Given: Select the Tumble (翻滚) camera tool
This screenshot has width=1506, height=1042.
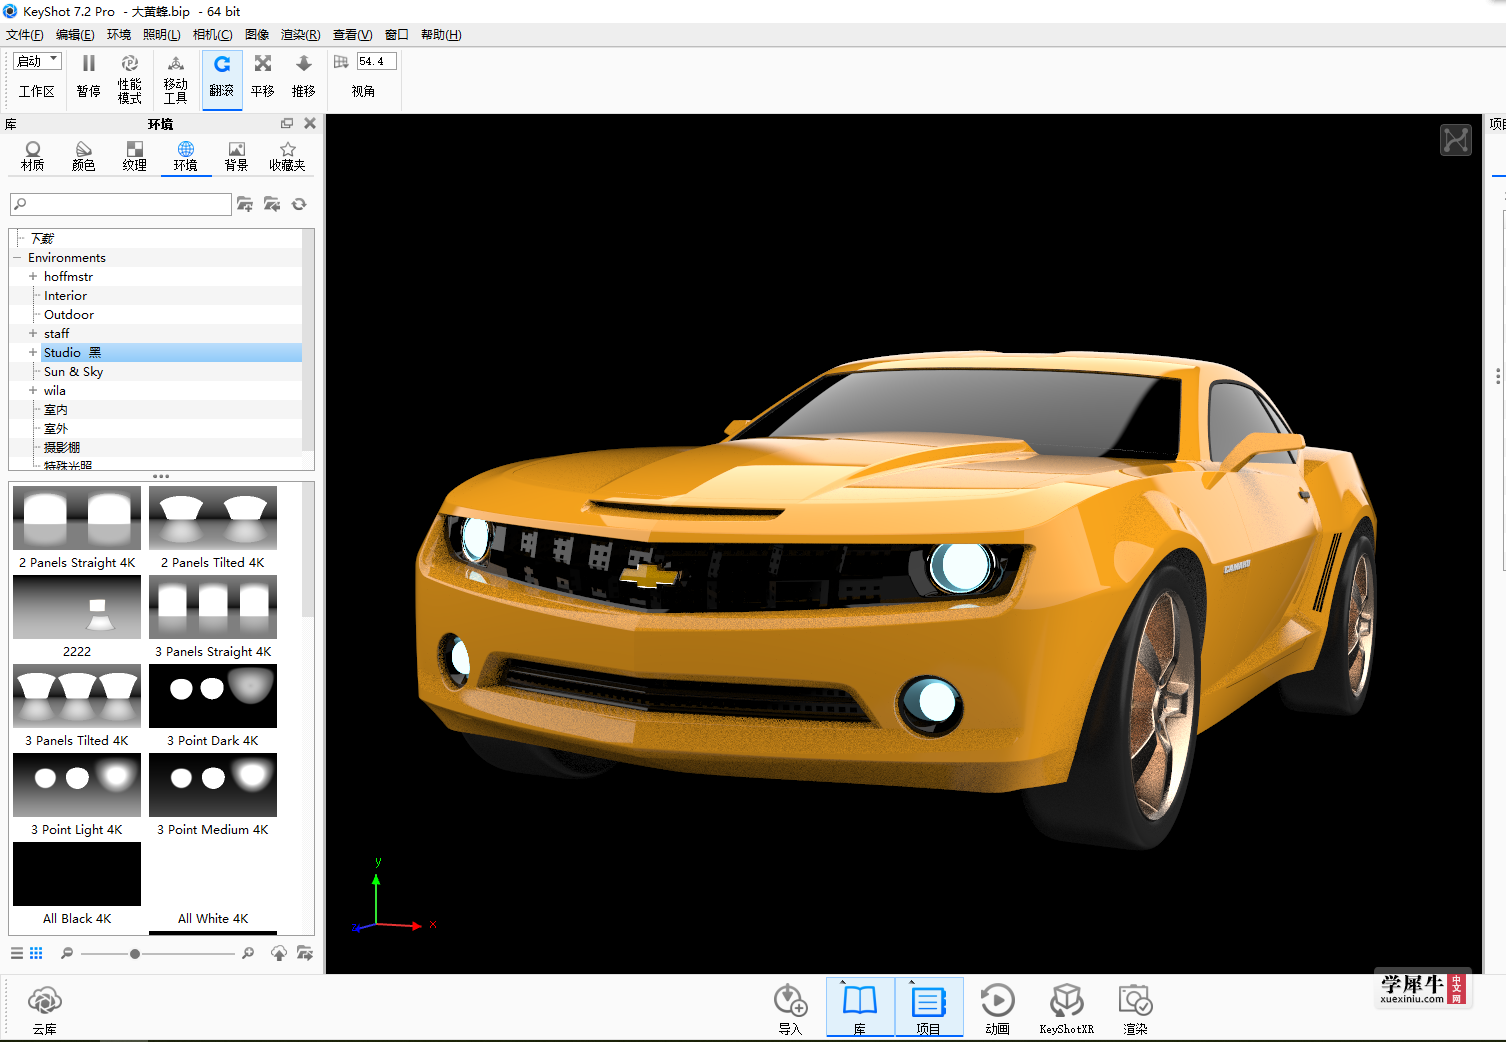Looking at the screenshot, I should pyautogui.click(x=222, y=78).
